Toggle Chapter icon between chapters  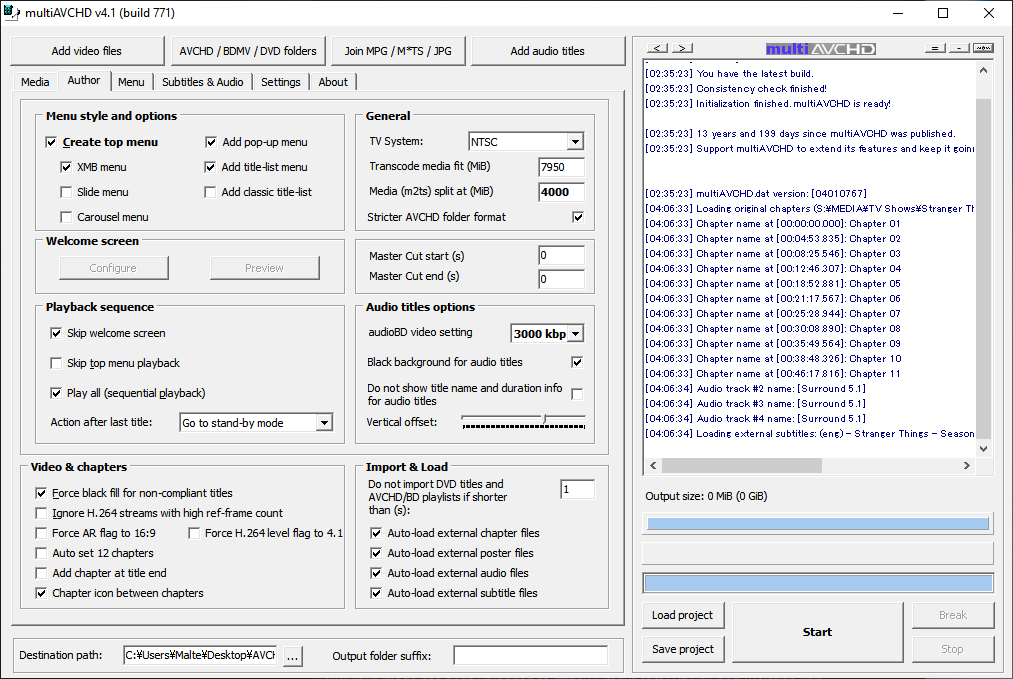pyautogui.click(x=41, y=593)
